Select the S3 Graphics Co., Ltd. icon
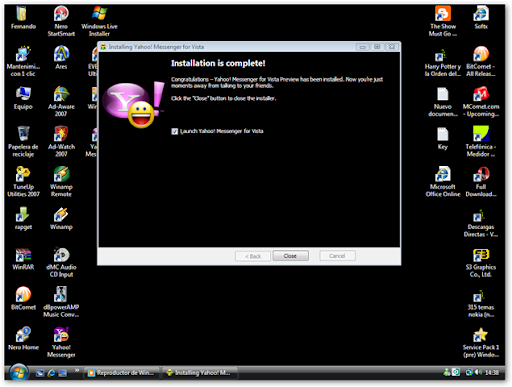This screenshot has height=387, width=512. pos(481,263)
